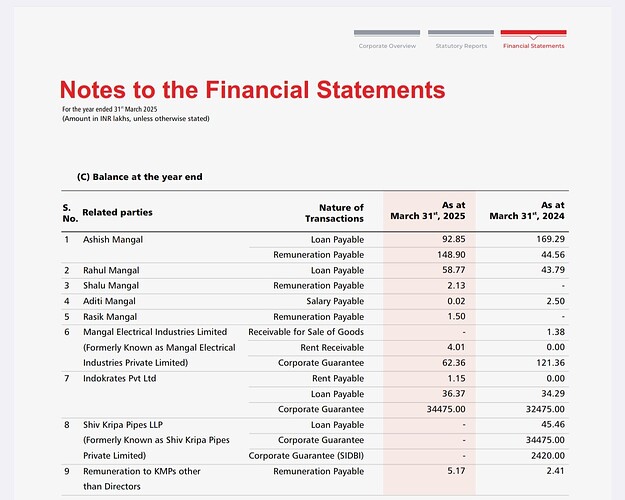This screenshot has height=500, width=625.
Task: Click the Rahul Mangal Loan Payable value 58.77
Action: [x=454, y=270]
